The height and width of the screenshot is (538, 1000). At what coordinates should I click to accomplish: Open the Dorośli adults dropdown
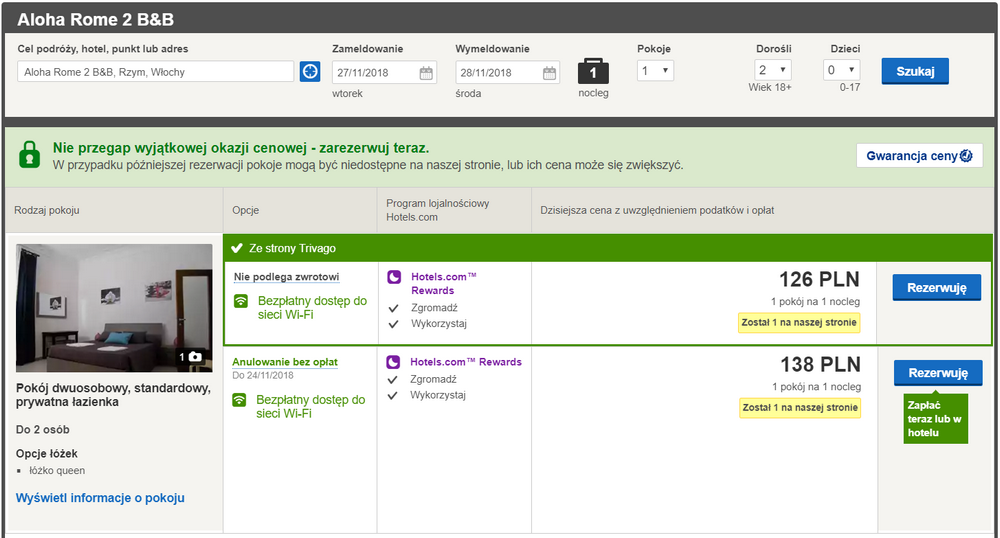click(x=772, y=70)
